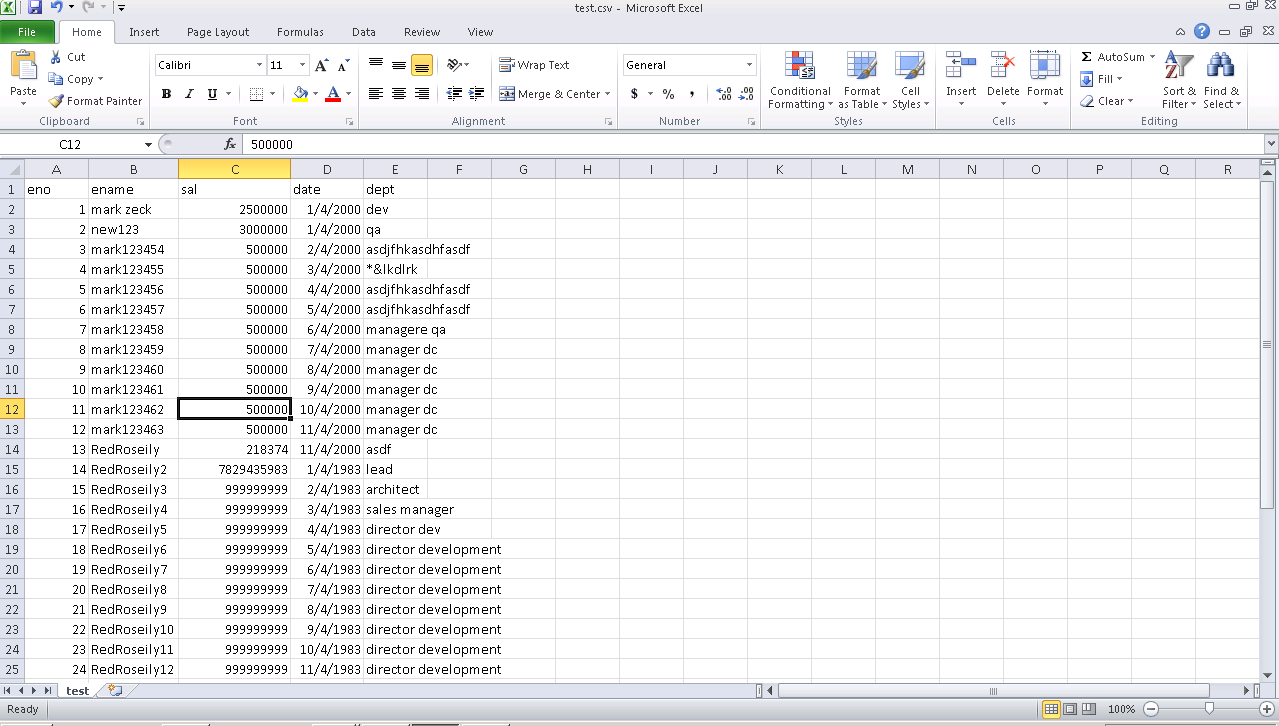Switch to the Review ribbon tab
1279x726 pixels.
coord(422,32)
